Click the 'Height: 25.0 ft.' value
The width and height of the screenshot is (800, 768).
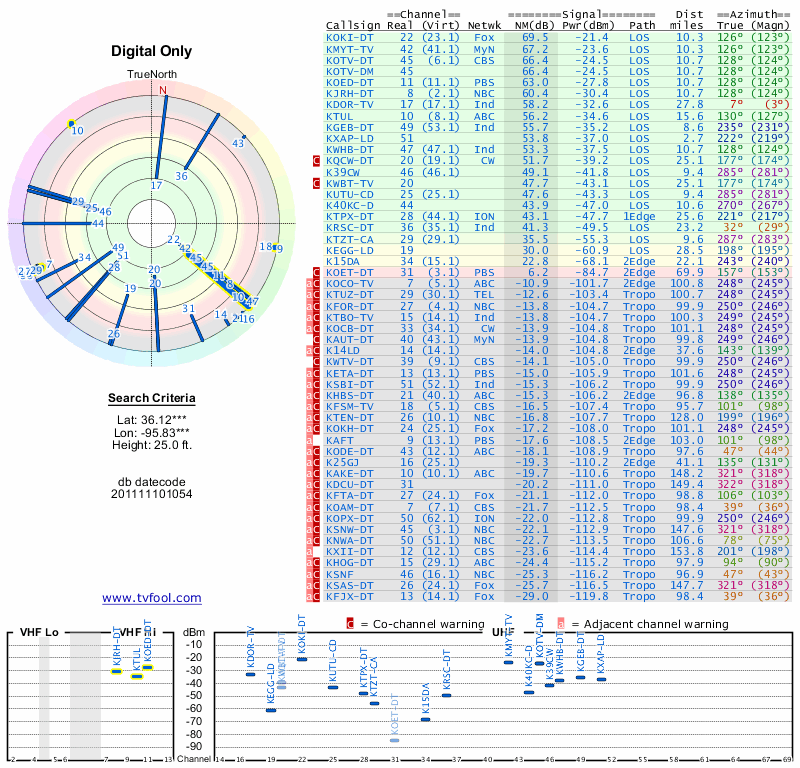pyautogui.click(x=152, y=445)
